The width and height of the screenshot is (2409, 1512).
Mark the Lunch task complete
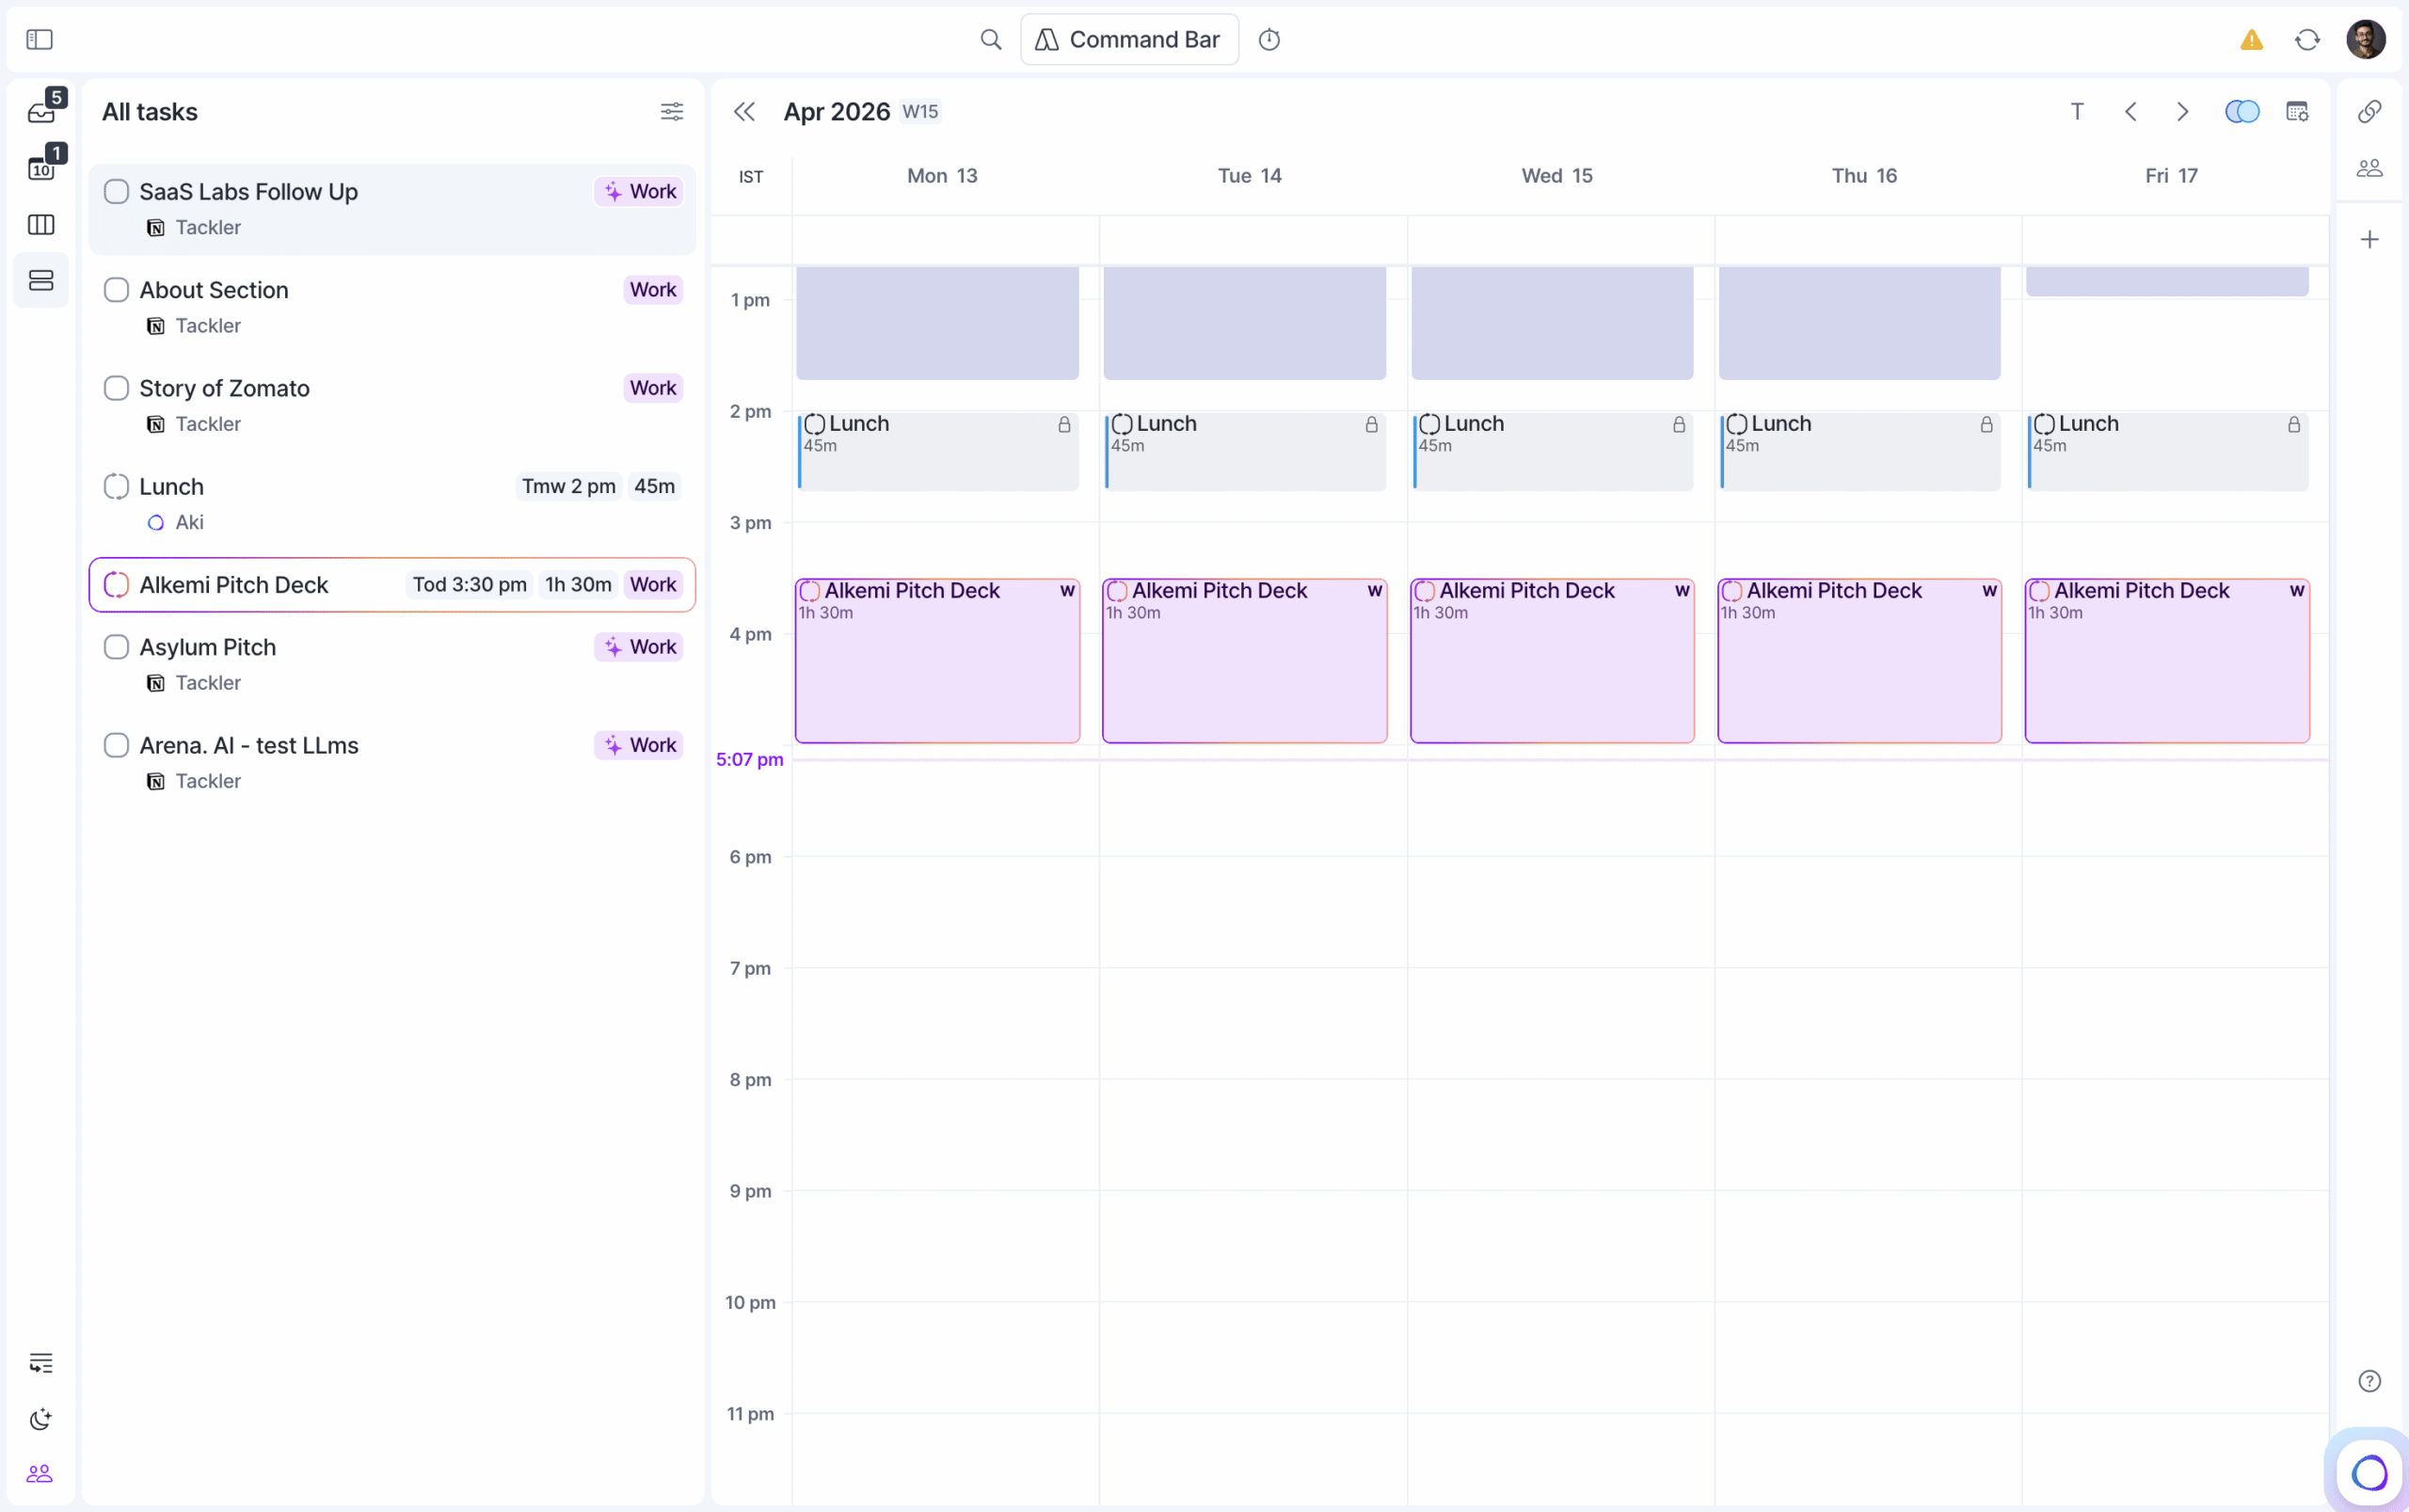coord(116,486)
